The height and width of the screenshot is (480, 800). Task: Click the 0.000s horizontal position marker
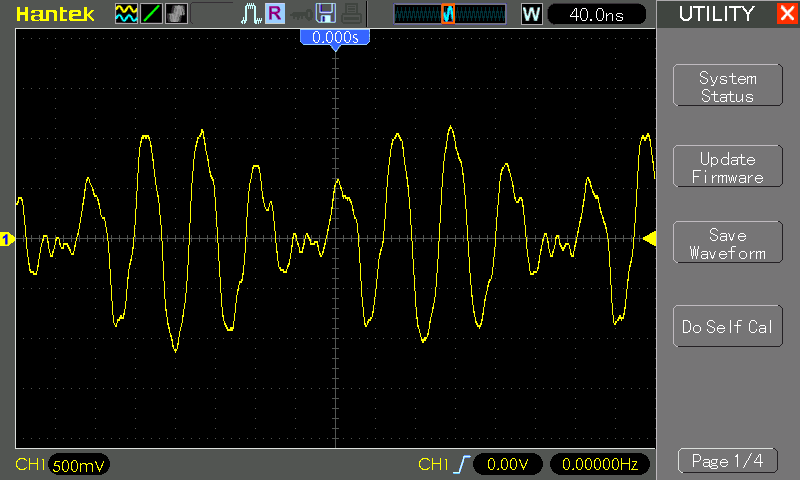coord(335,38)
